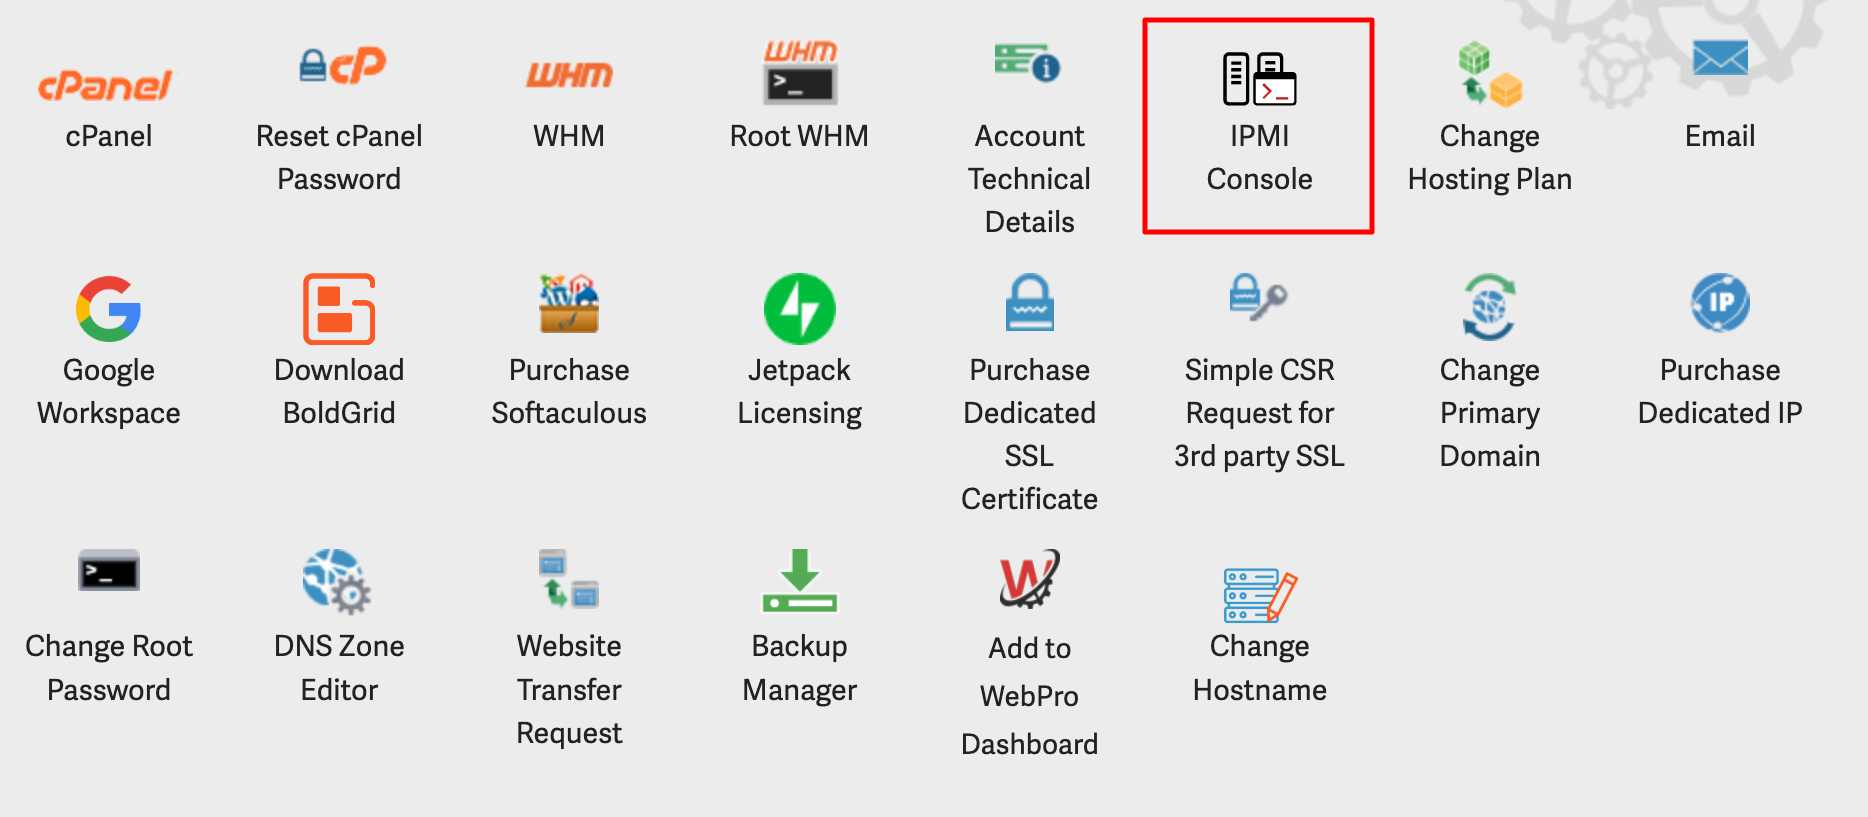
Task: Open the Purchase Softaculous toolbox icon
Action: pos(569,303)
